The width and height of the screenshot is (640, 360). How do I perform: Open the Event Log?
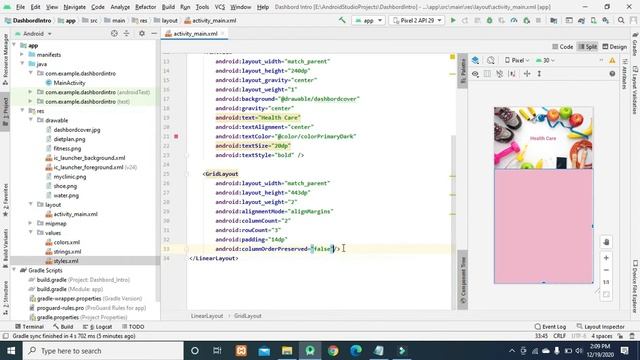[x=550, y=327]
